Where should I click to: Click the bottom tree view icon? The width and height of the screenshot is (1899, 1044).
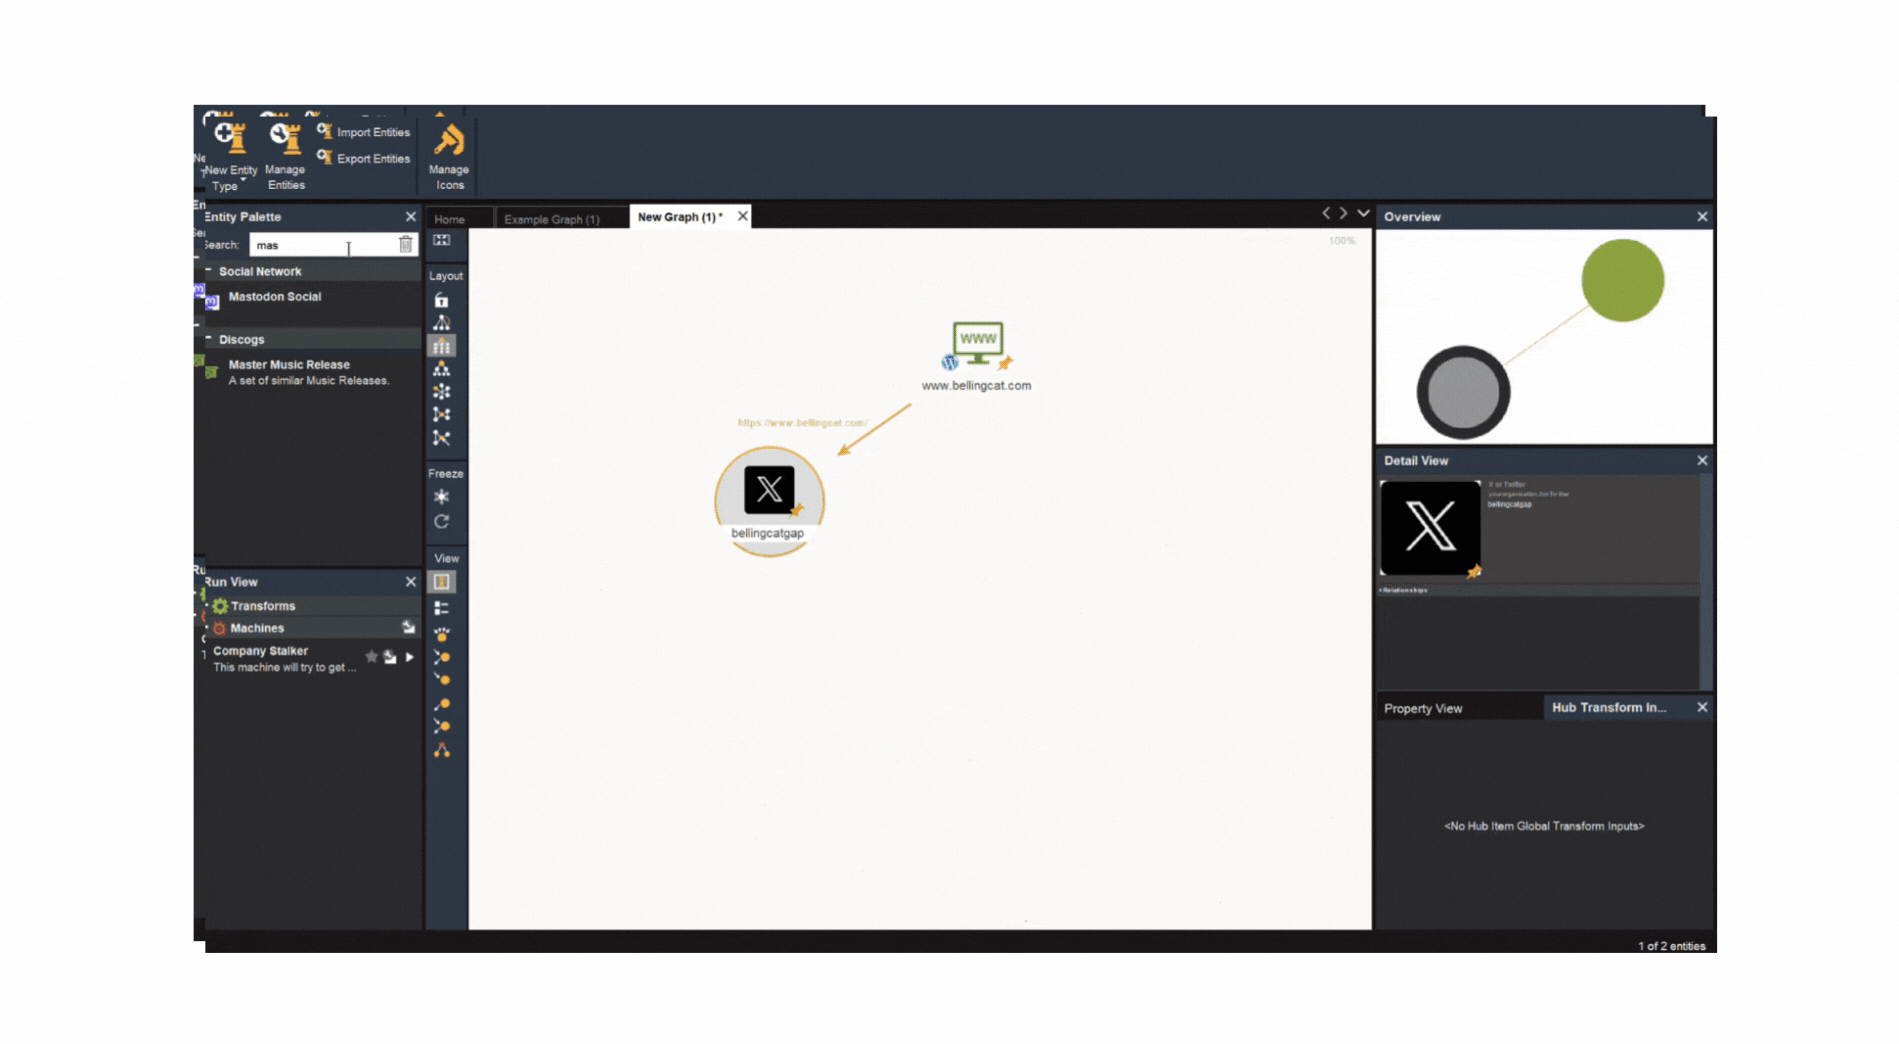[441, 750]
